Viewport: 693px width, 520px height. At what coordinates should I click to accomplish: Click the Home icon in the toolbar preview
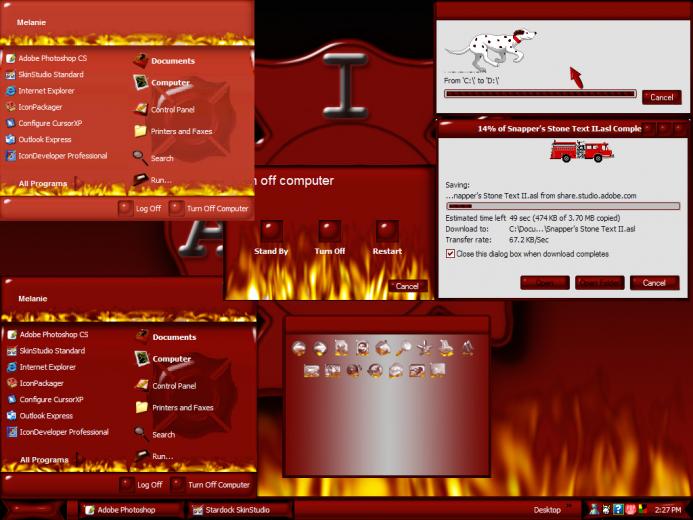383,348
